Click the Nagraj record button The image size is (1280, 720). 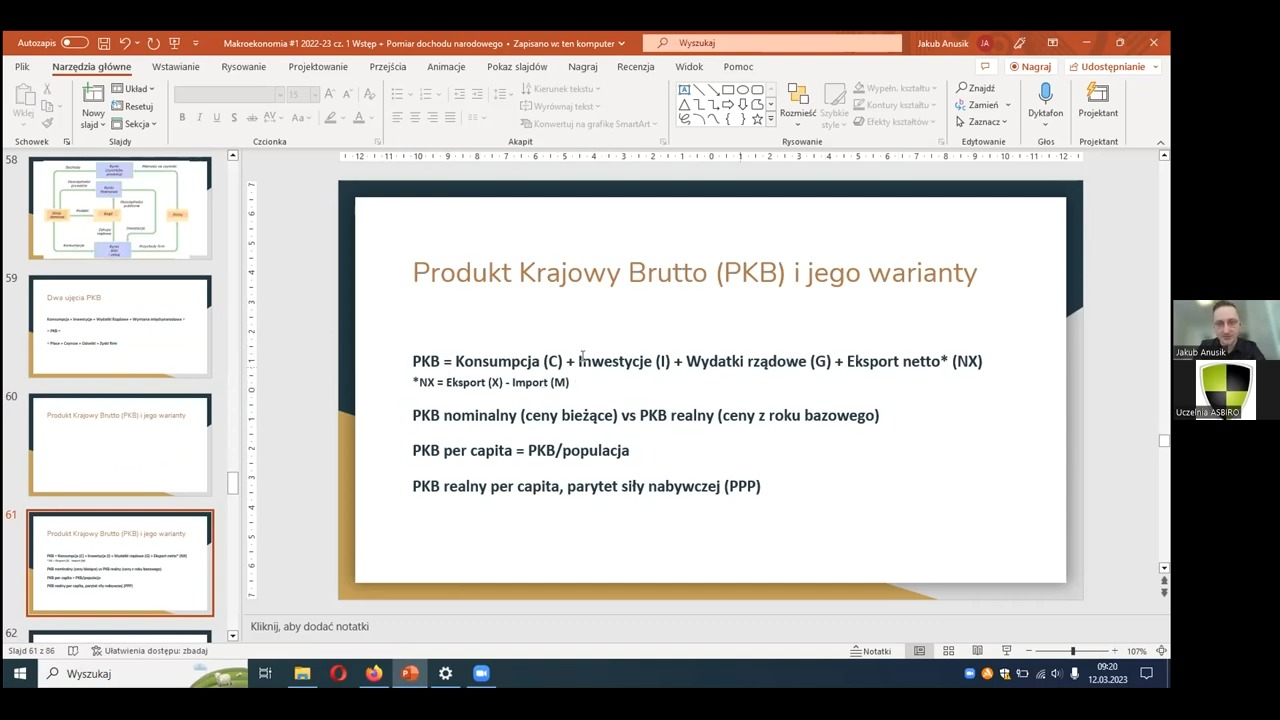1030,67
